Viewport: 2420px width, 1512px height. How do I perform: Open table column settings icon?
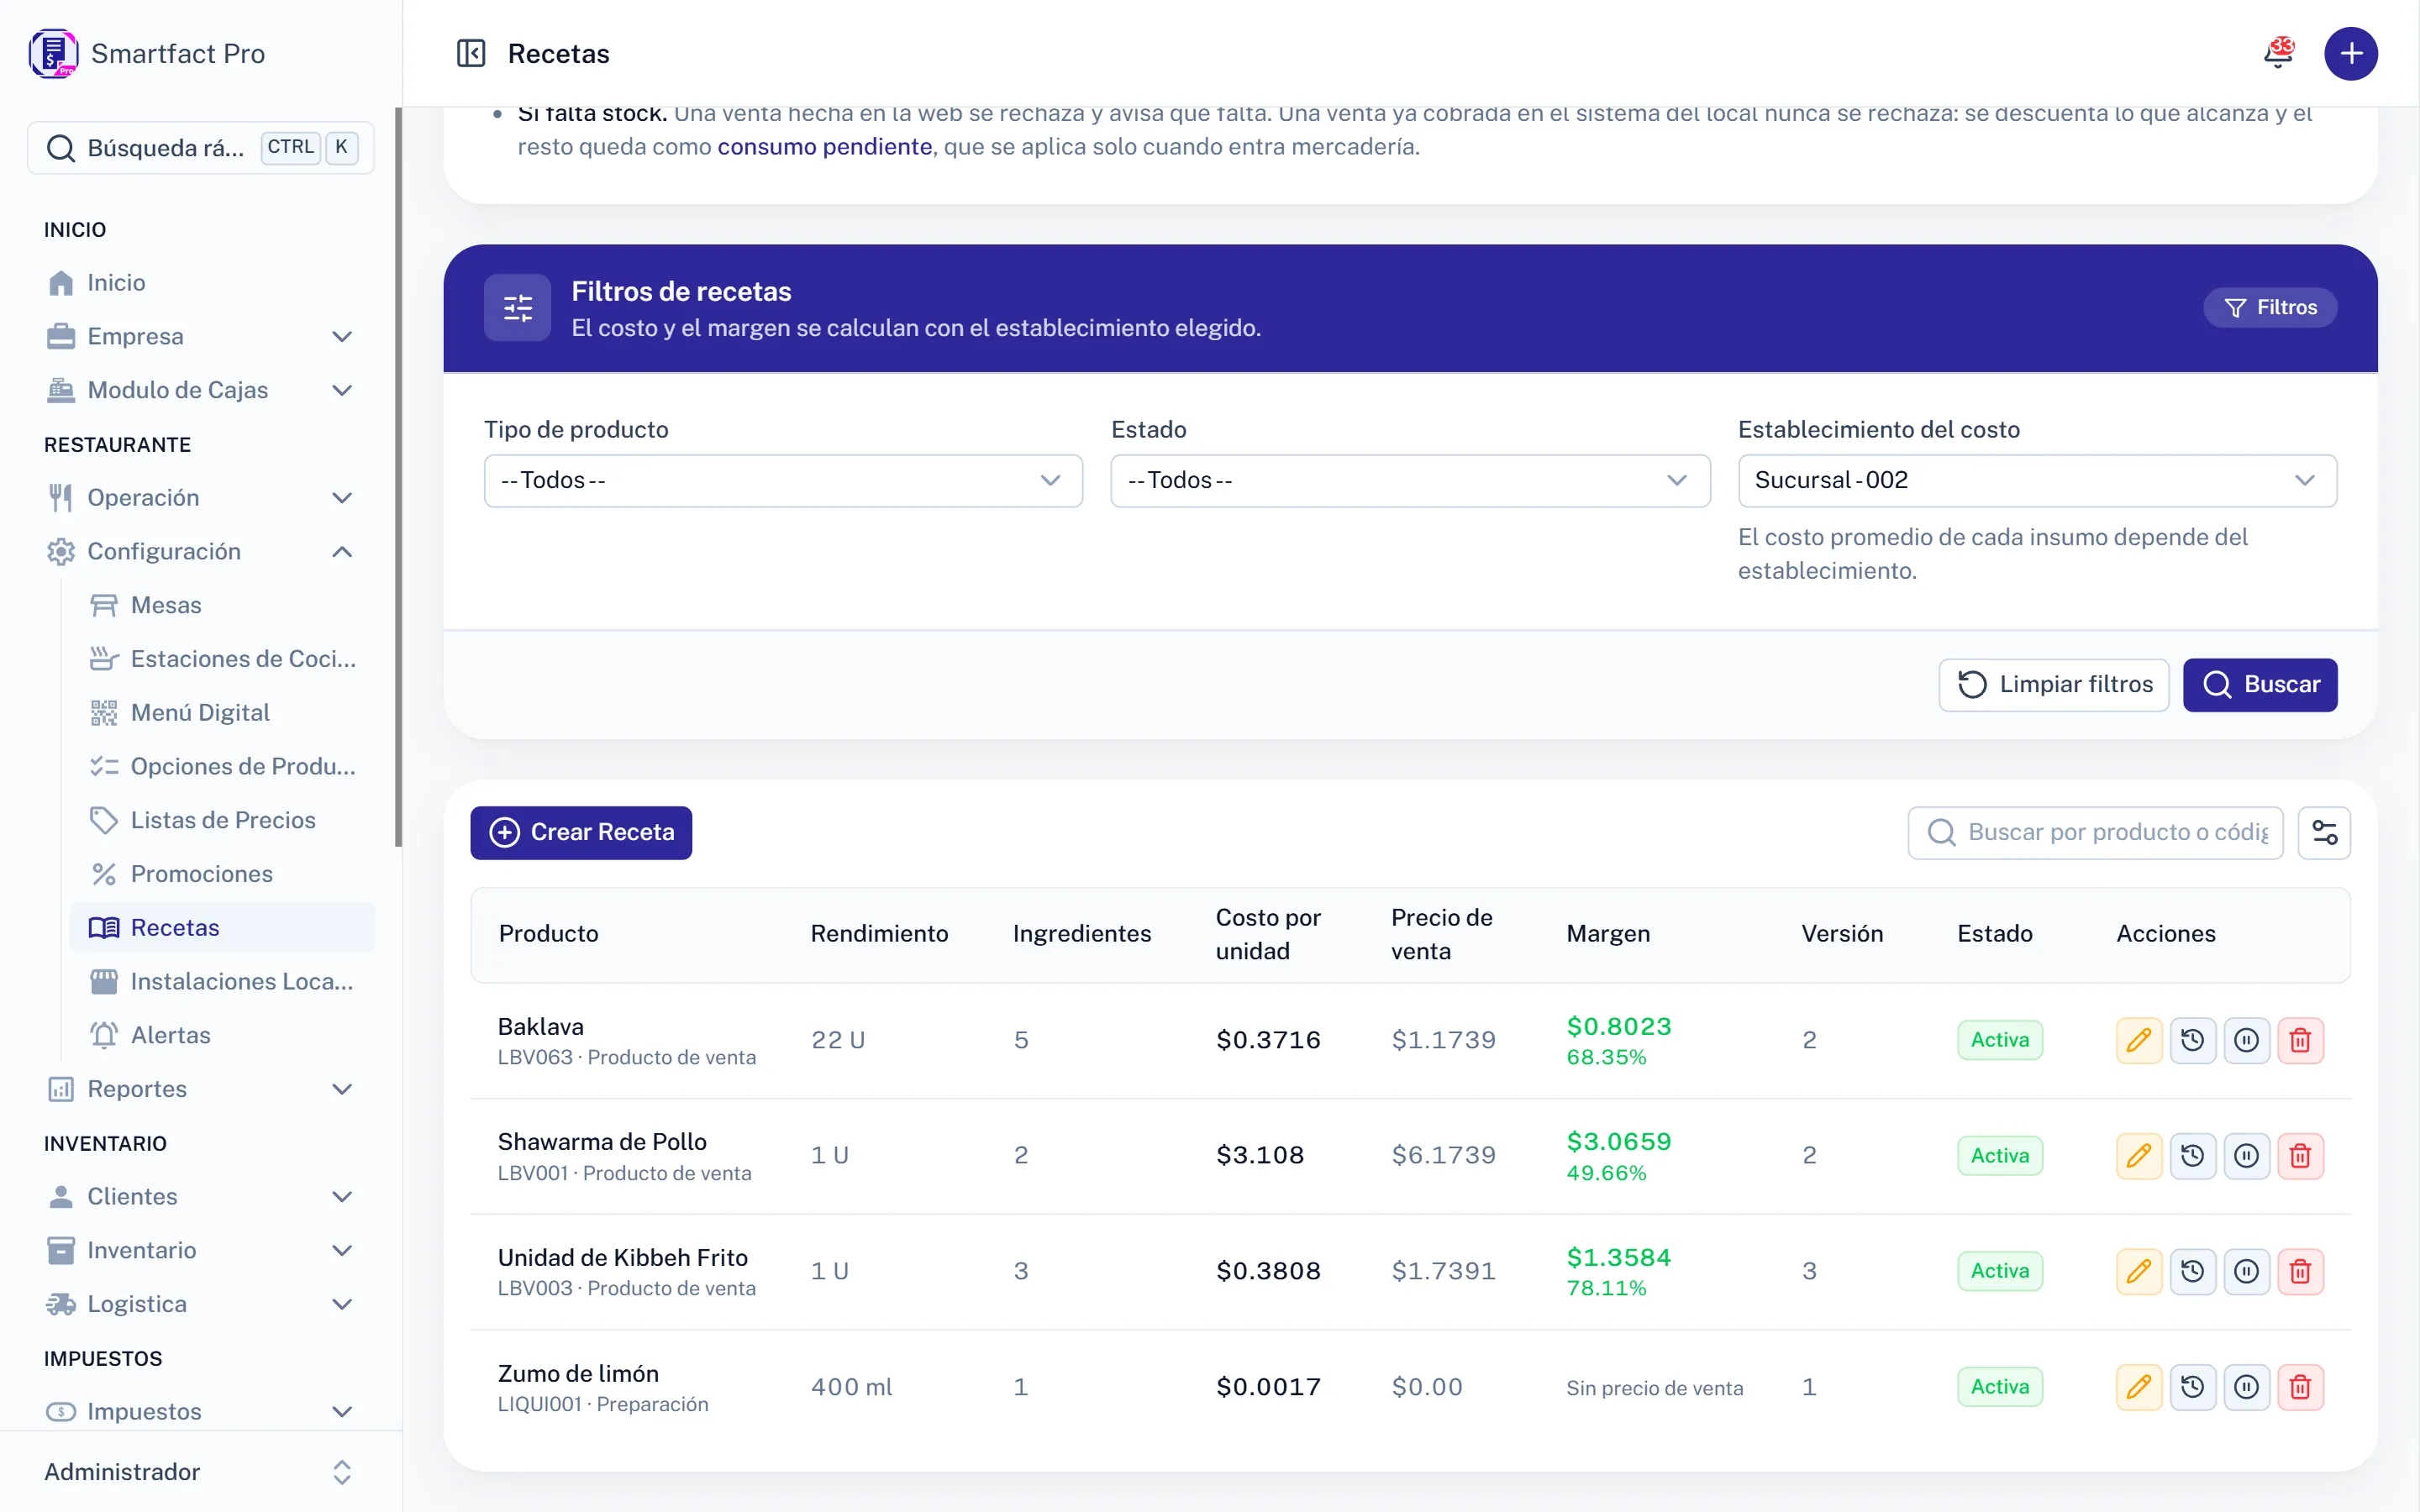2324,832
